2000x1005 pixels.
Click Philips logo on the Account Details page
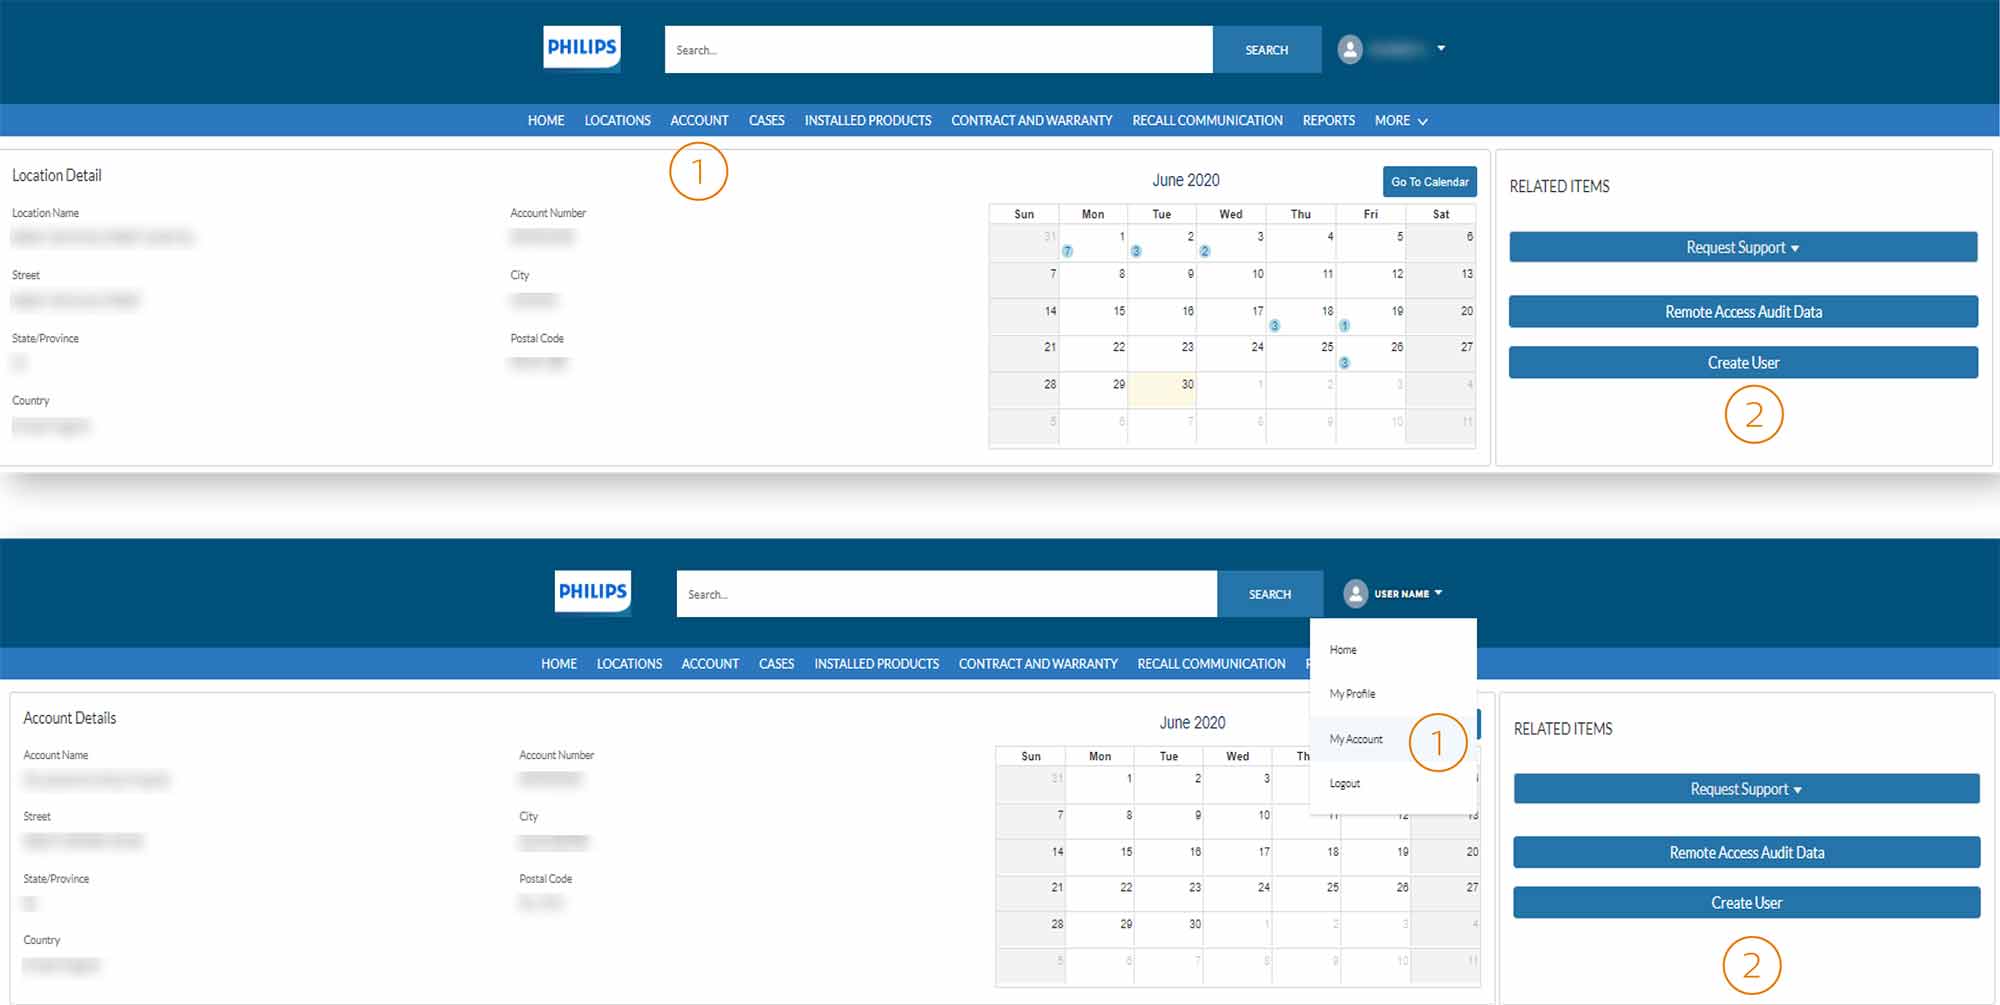tap(593, 592)
